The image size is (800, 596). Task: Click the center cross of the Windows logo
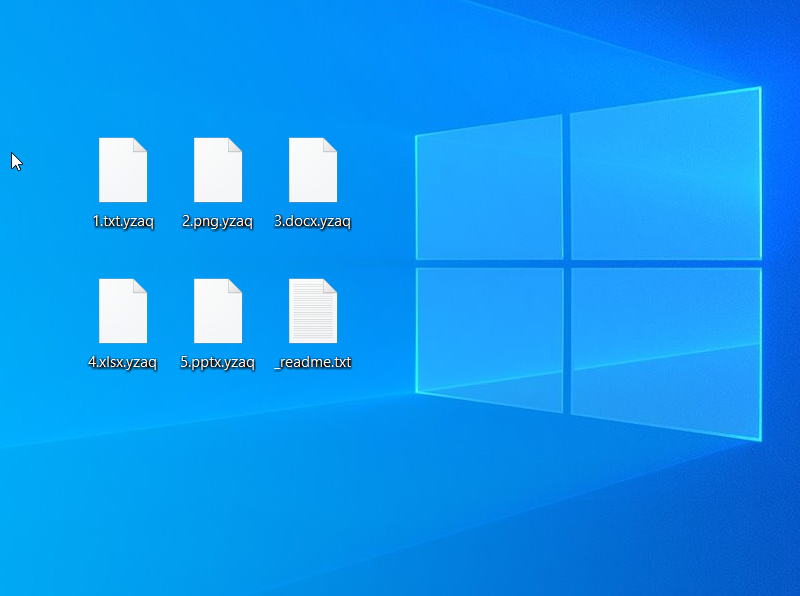(x=567, y=263)
